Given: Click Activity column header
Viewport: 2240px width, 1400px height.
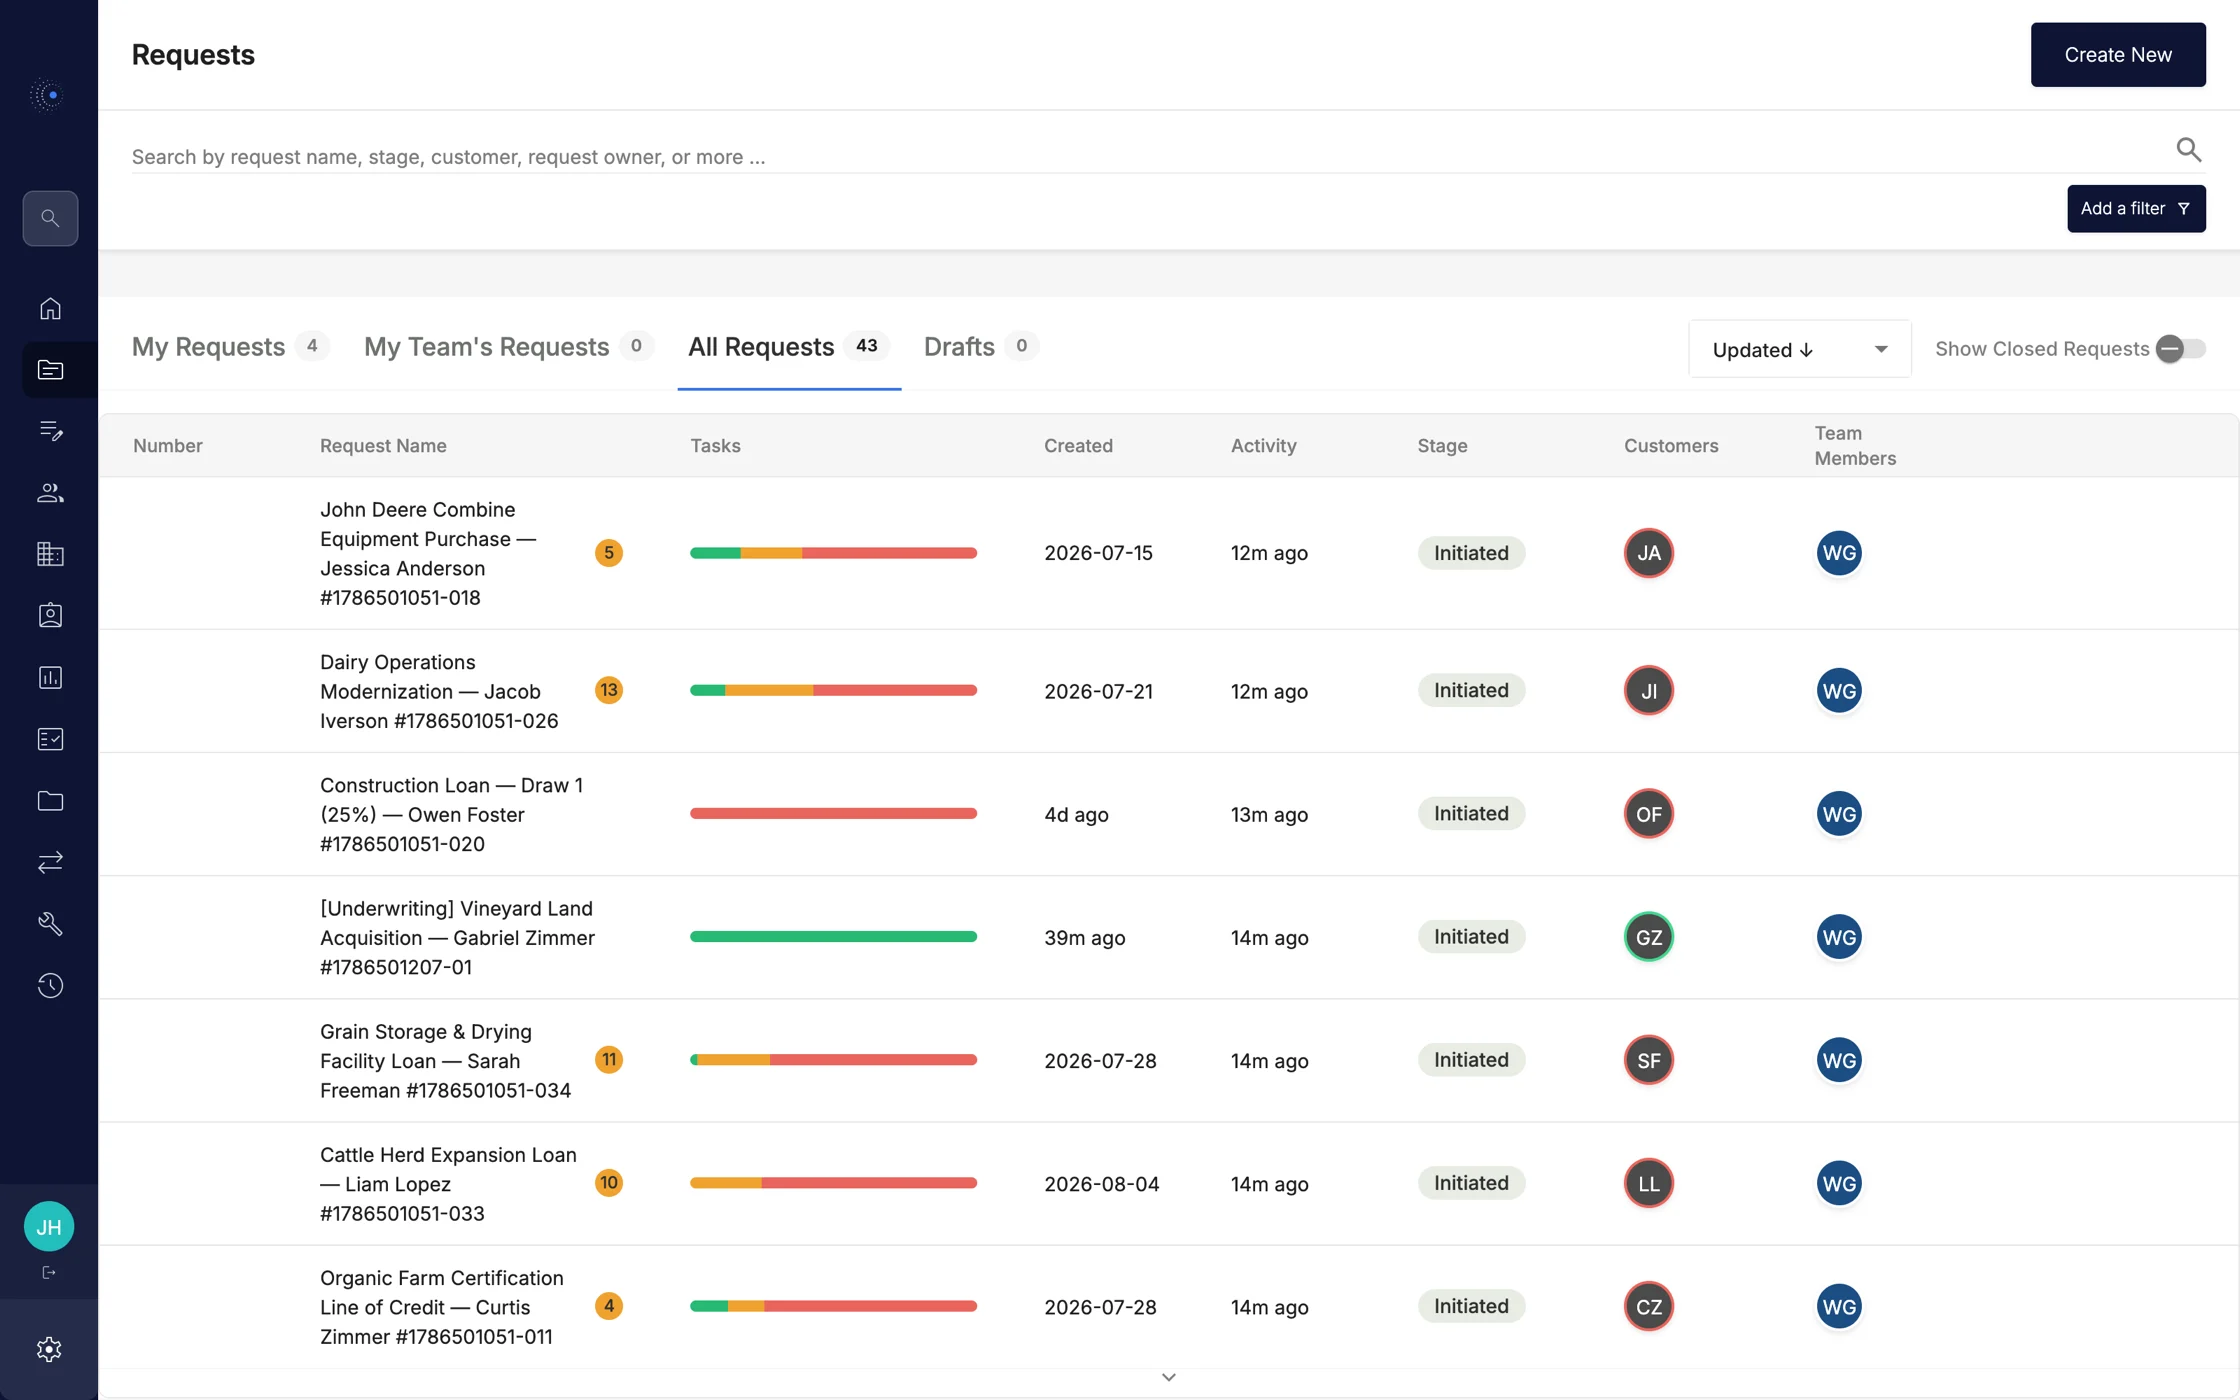Looking at the screenshot, I should click(1263, 446).
